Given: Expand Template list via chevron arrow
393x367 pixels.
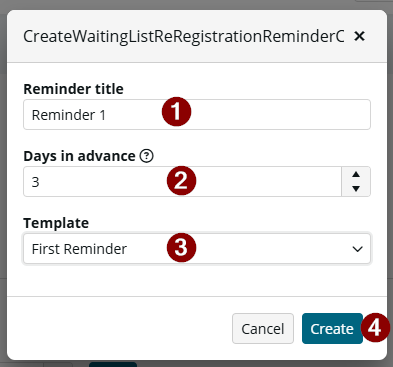Looking at the screenshot, I should point(357,249).
